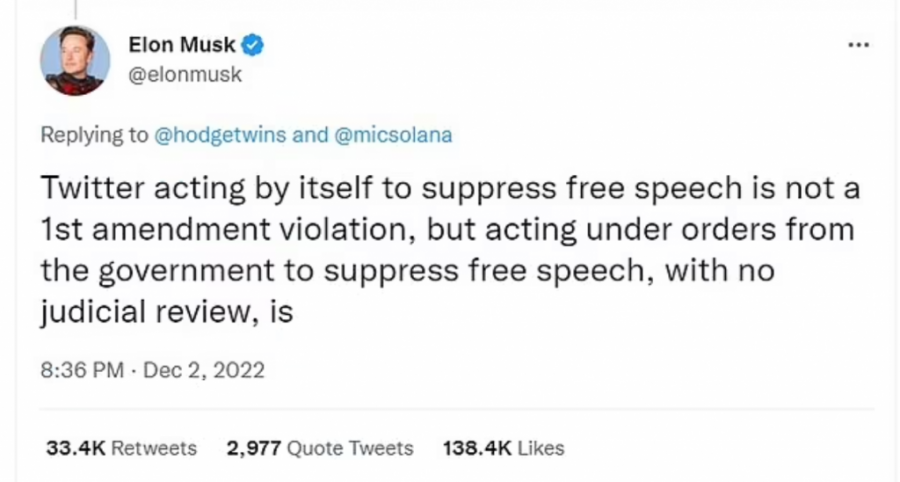900x482 pixels.
Task: Click the blue verified badge
Action: tap(255, 45)
